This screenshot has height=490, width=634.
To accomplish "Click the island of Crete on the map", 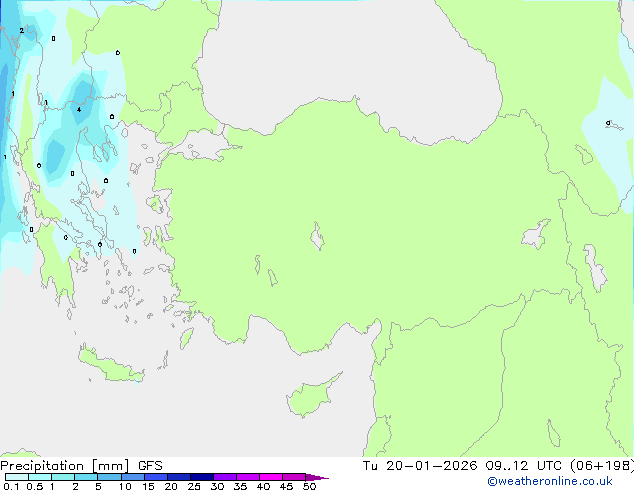I will tap(110, 365).
